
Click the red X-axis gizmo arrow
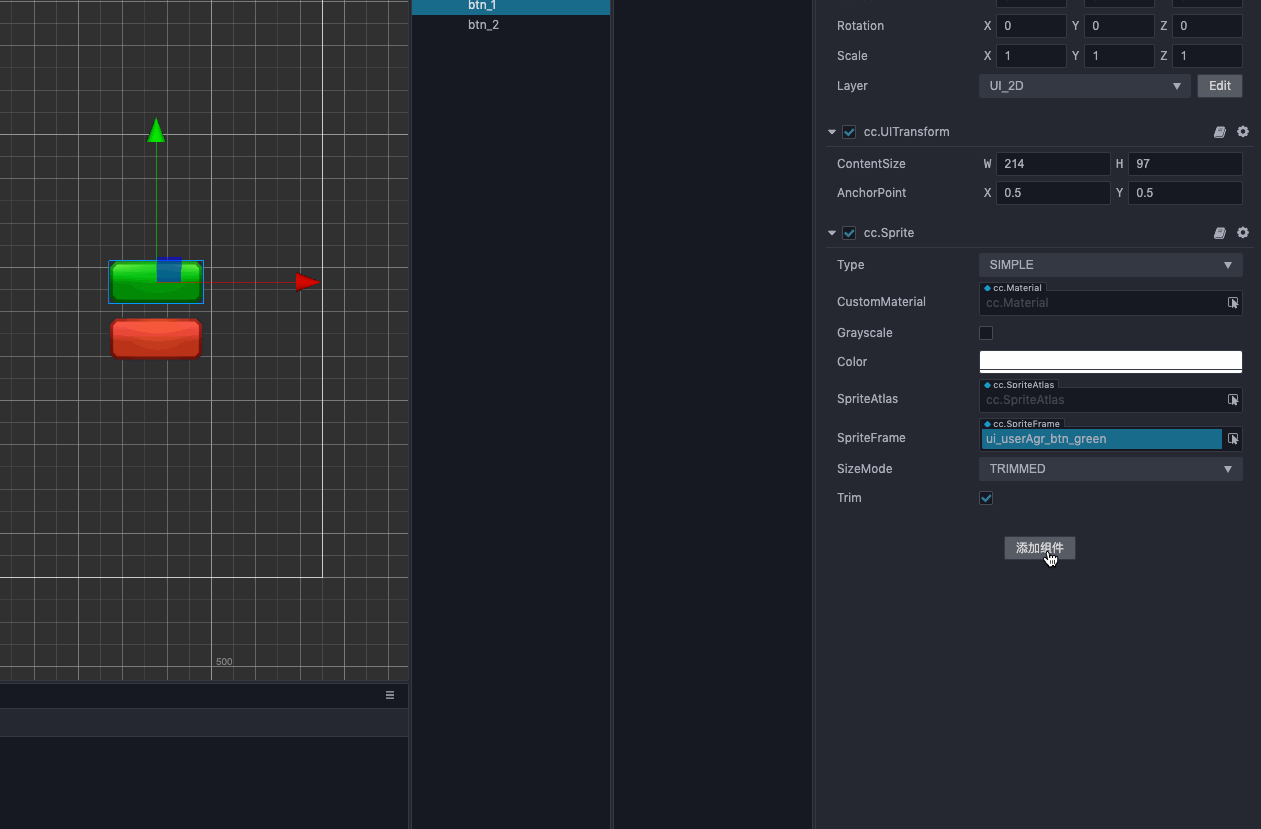307,282
